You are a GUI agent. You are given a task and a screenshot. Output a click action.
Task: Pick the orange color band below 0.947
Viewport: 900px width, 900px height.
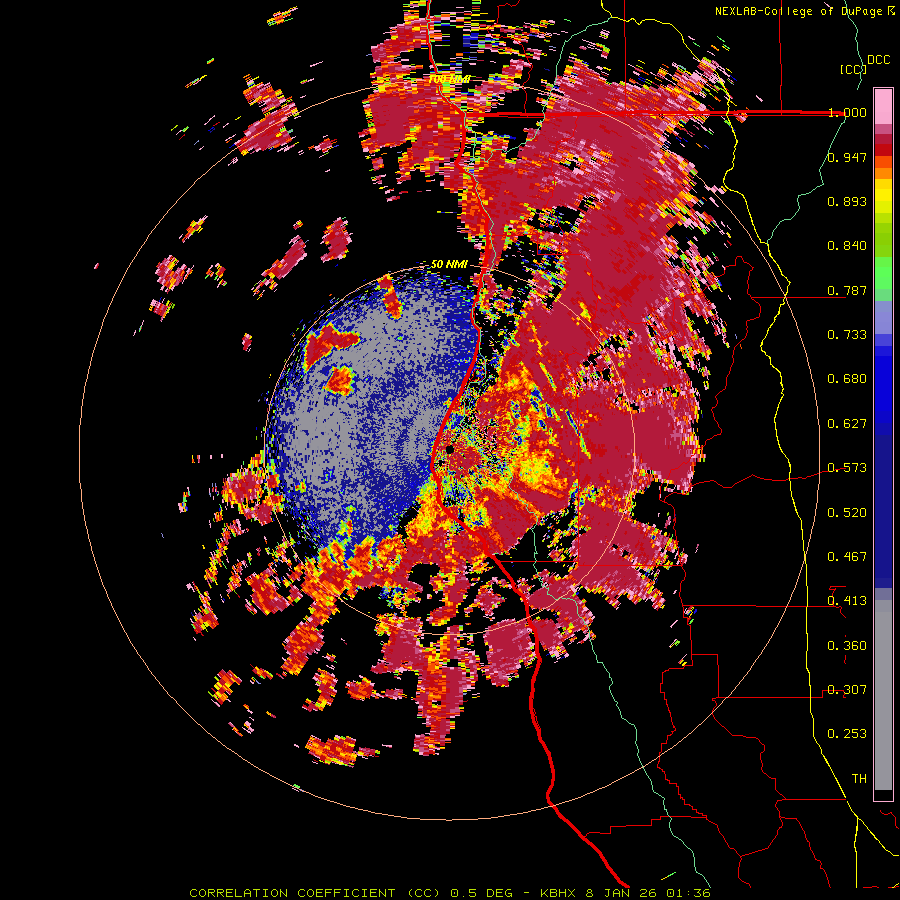click(883, 172)
